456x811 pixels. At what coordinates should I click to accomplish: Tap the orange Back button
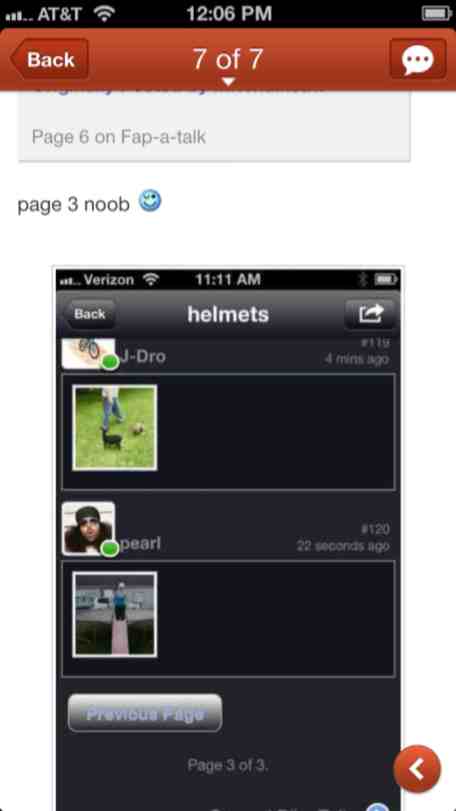[x=49, y=59]
